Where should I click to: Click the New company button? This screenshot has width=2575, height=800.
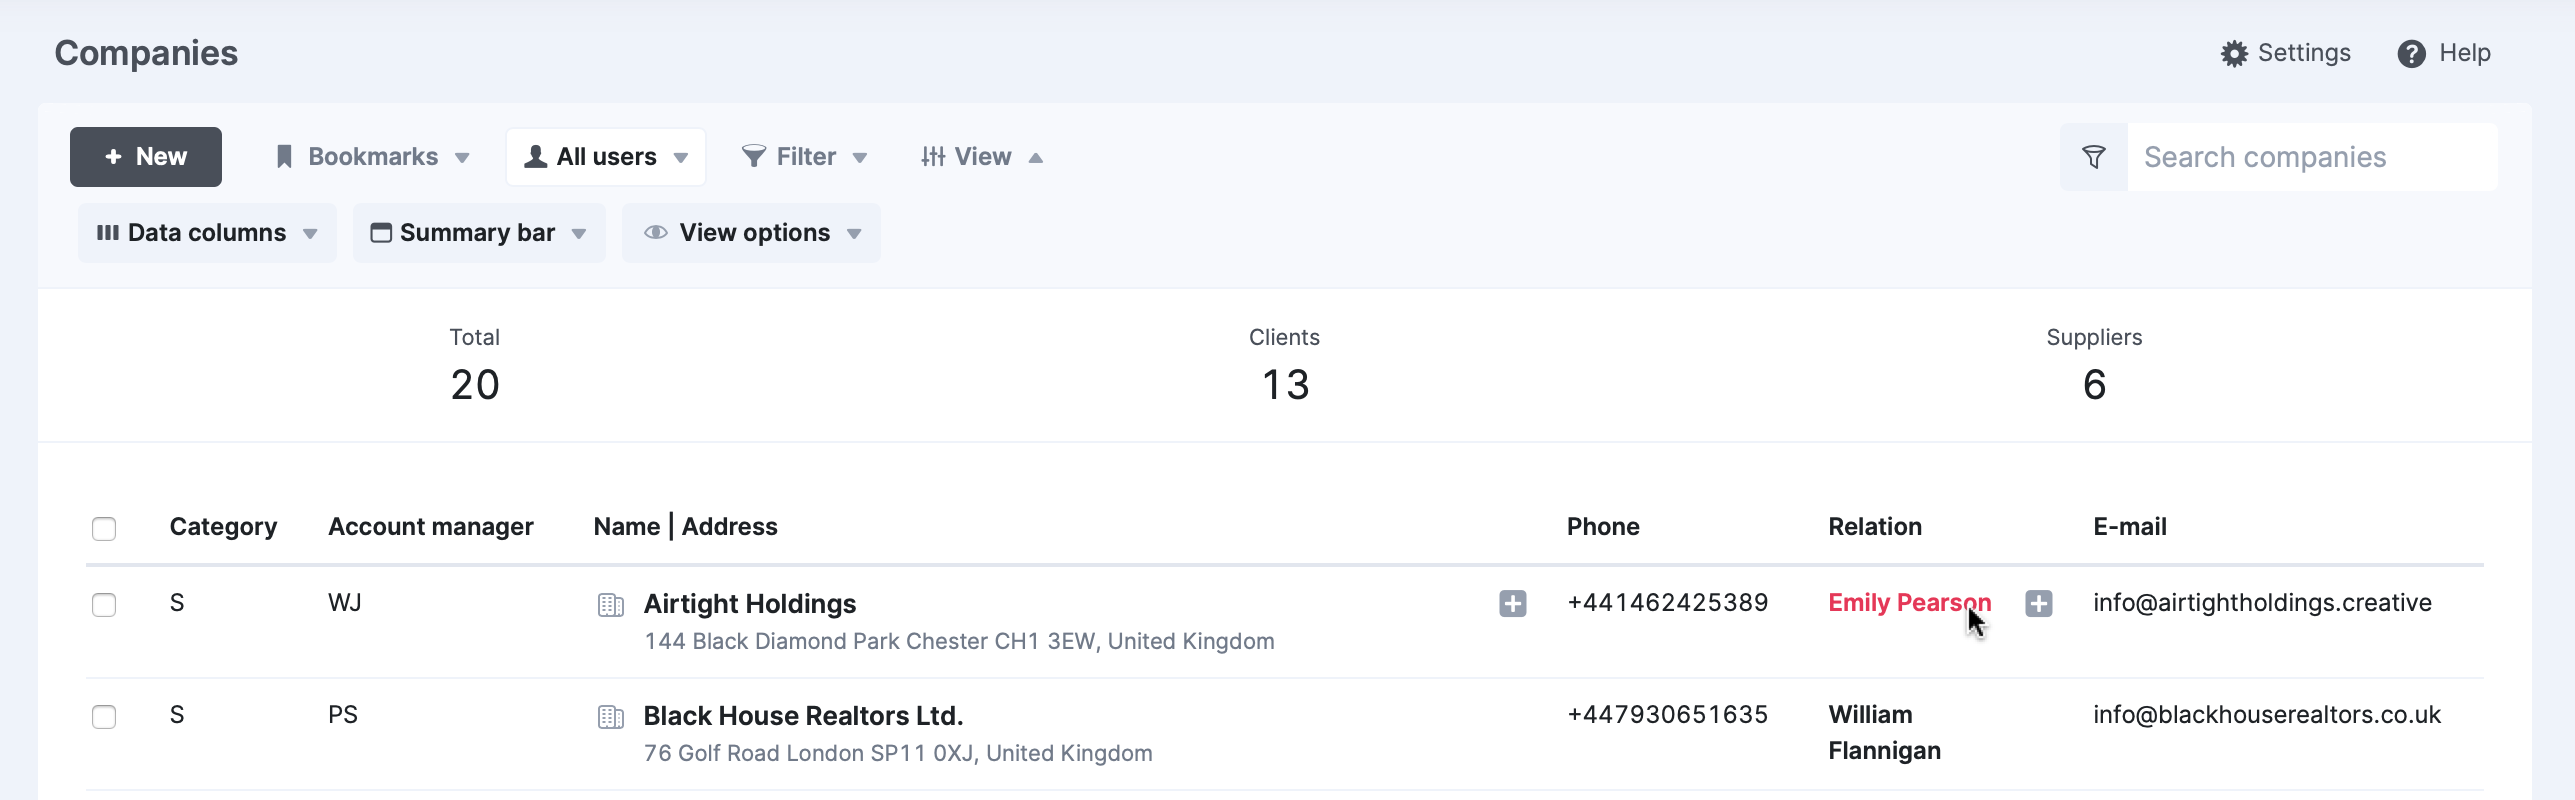[146, 157]
